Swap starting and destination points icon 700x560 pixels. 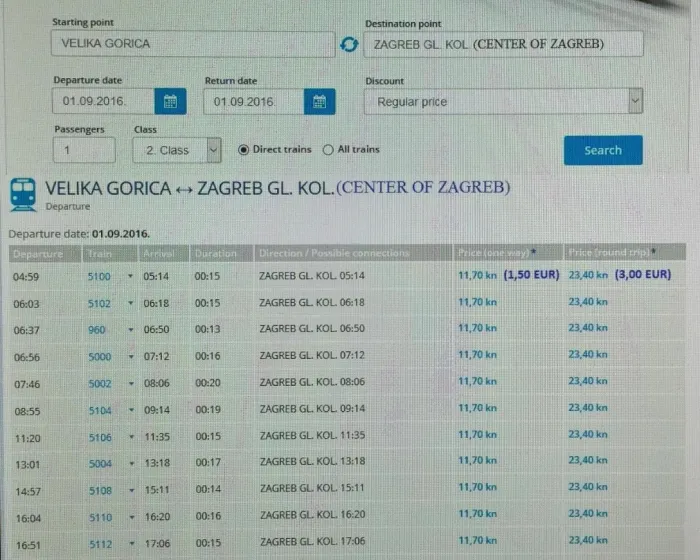click(349, 44)
